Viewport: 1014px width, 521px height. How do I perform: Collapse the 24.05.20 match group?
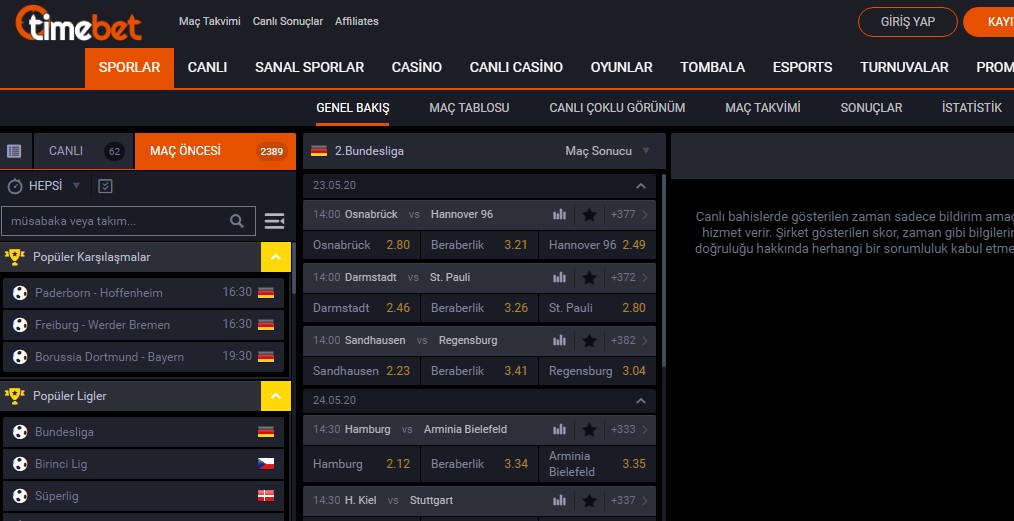pos(641,401)
